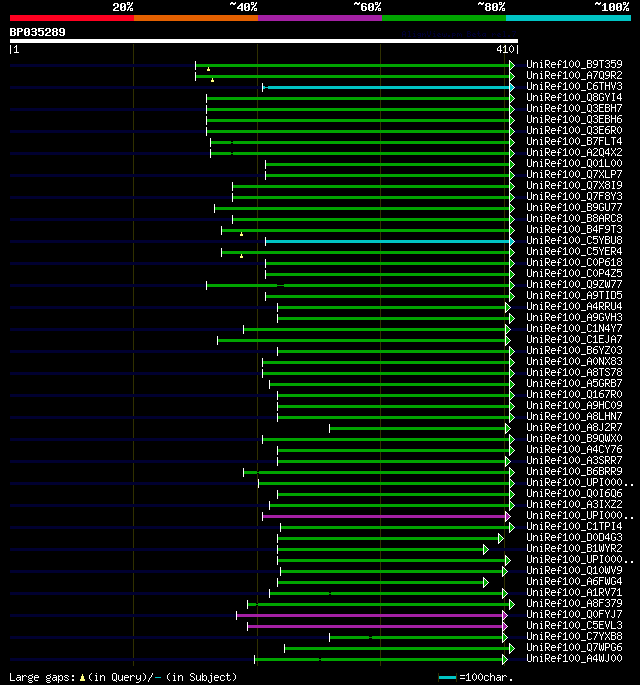Click the UniRef100_B9GU77 label

coord(574,207)
